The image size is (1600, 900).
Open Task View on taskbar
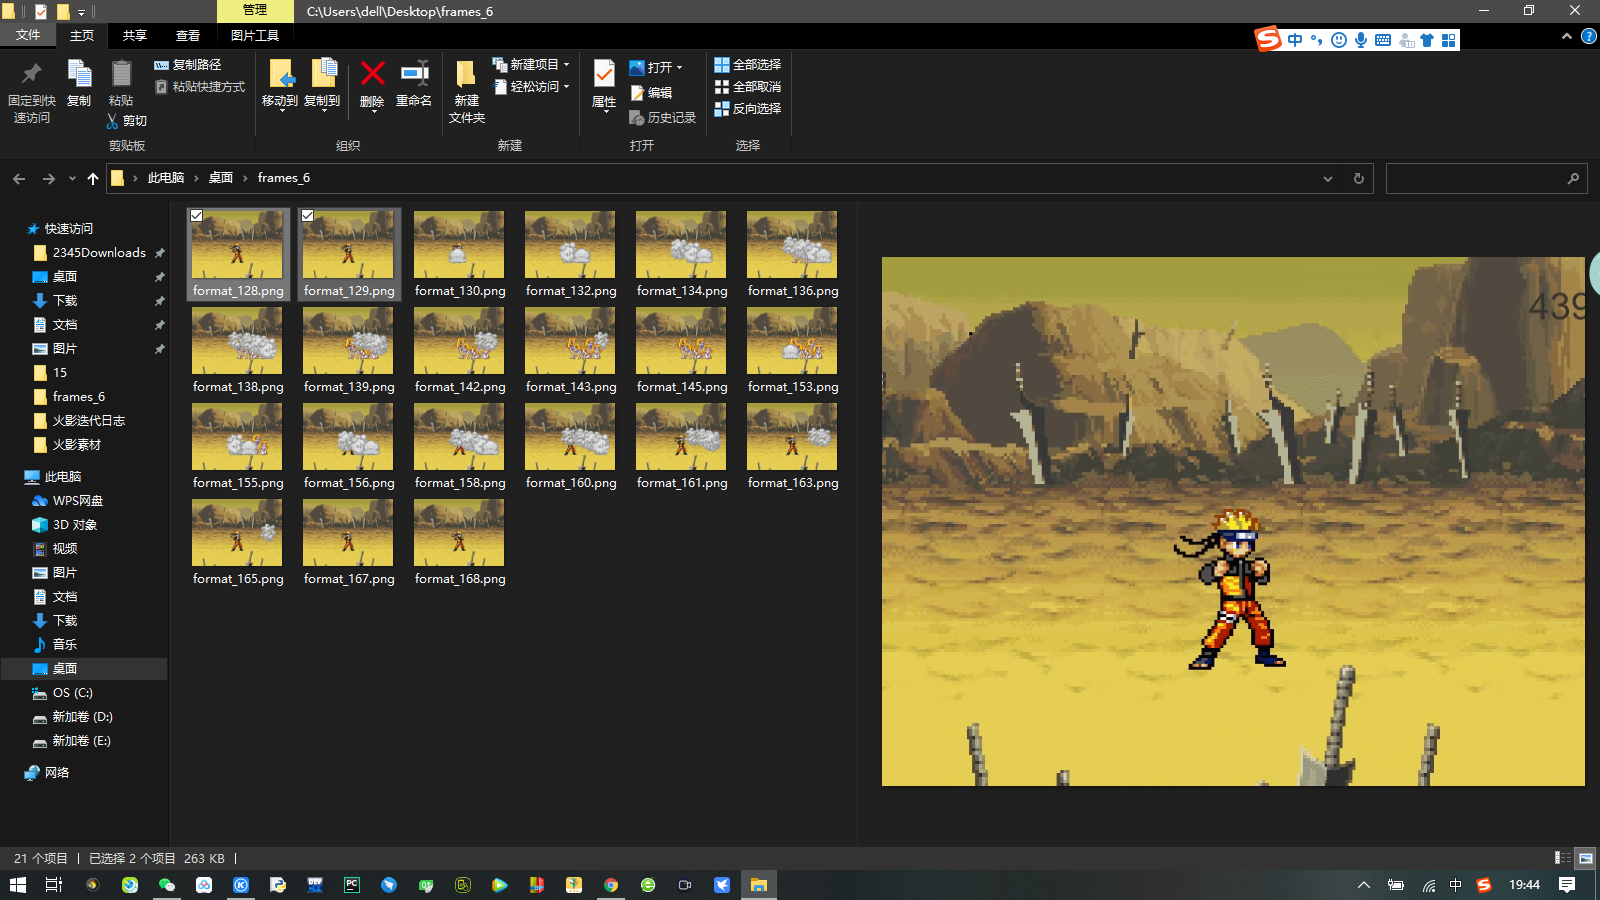pyautogui.click(x=54, y=885)
